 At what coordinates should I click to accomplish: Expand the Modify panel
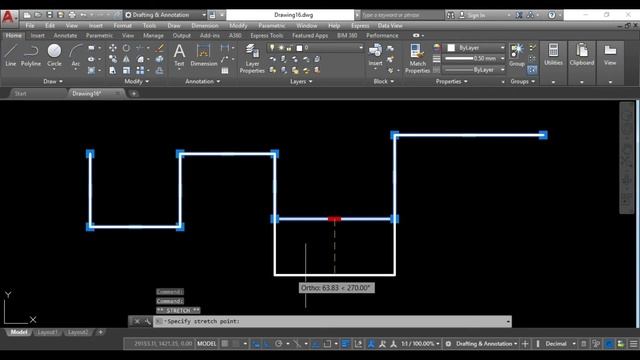136,82
